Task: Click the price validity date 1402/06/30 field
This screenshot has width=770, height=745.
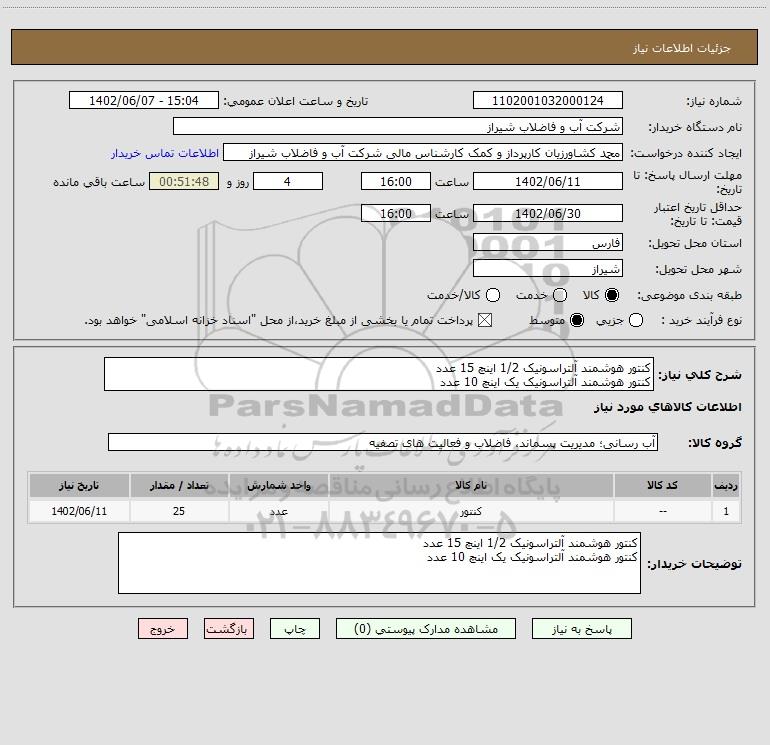Action: (x=548, y=213)
